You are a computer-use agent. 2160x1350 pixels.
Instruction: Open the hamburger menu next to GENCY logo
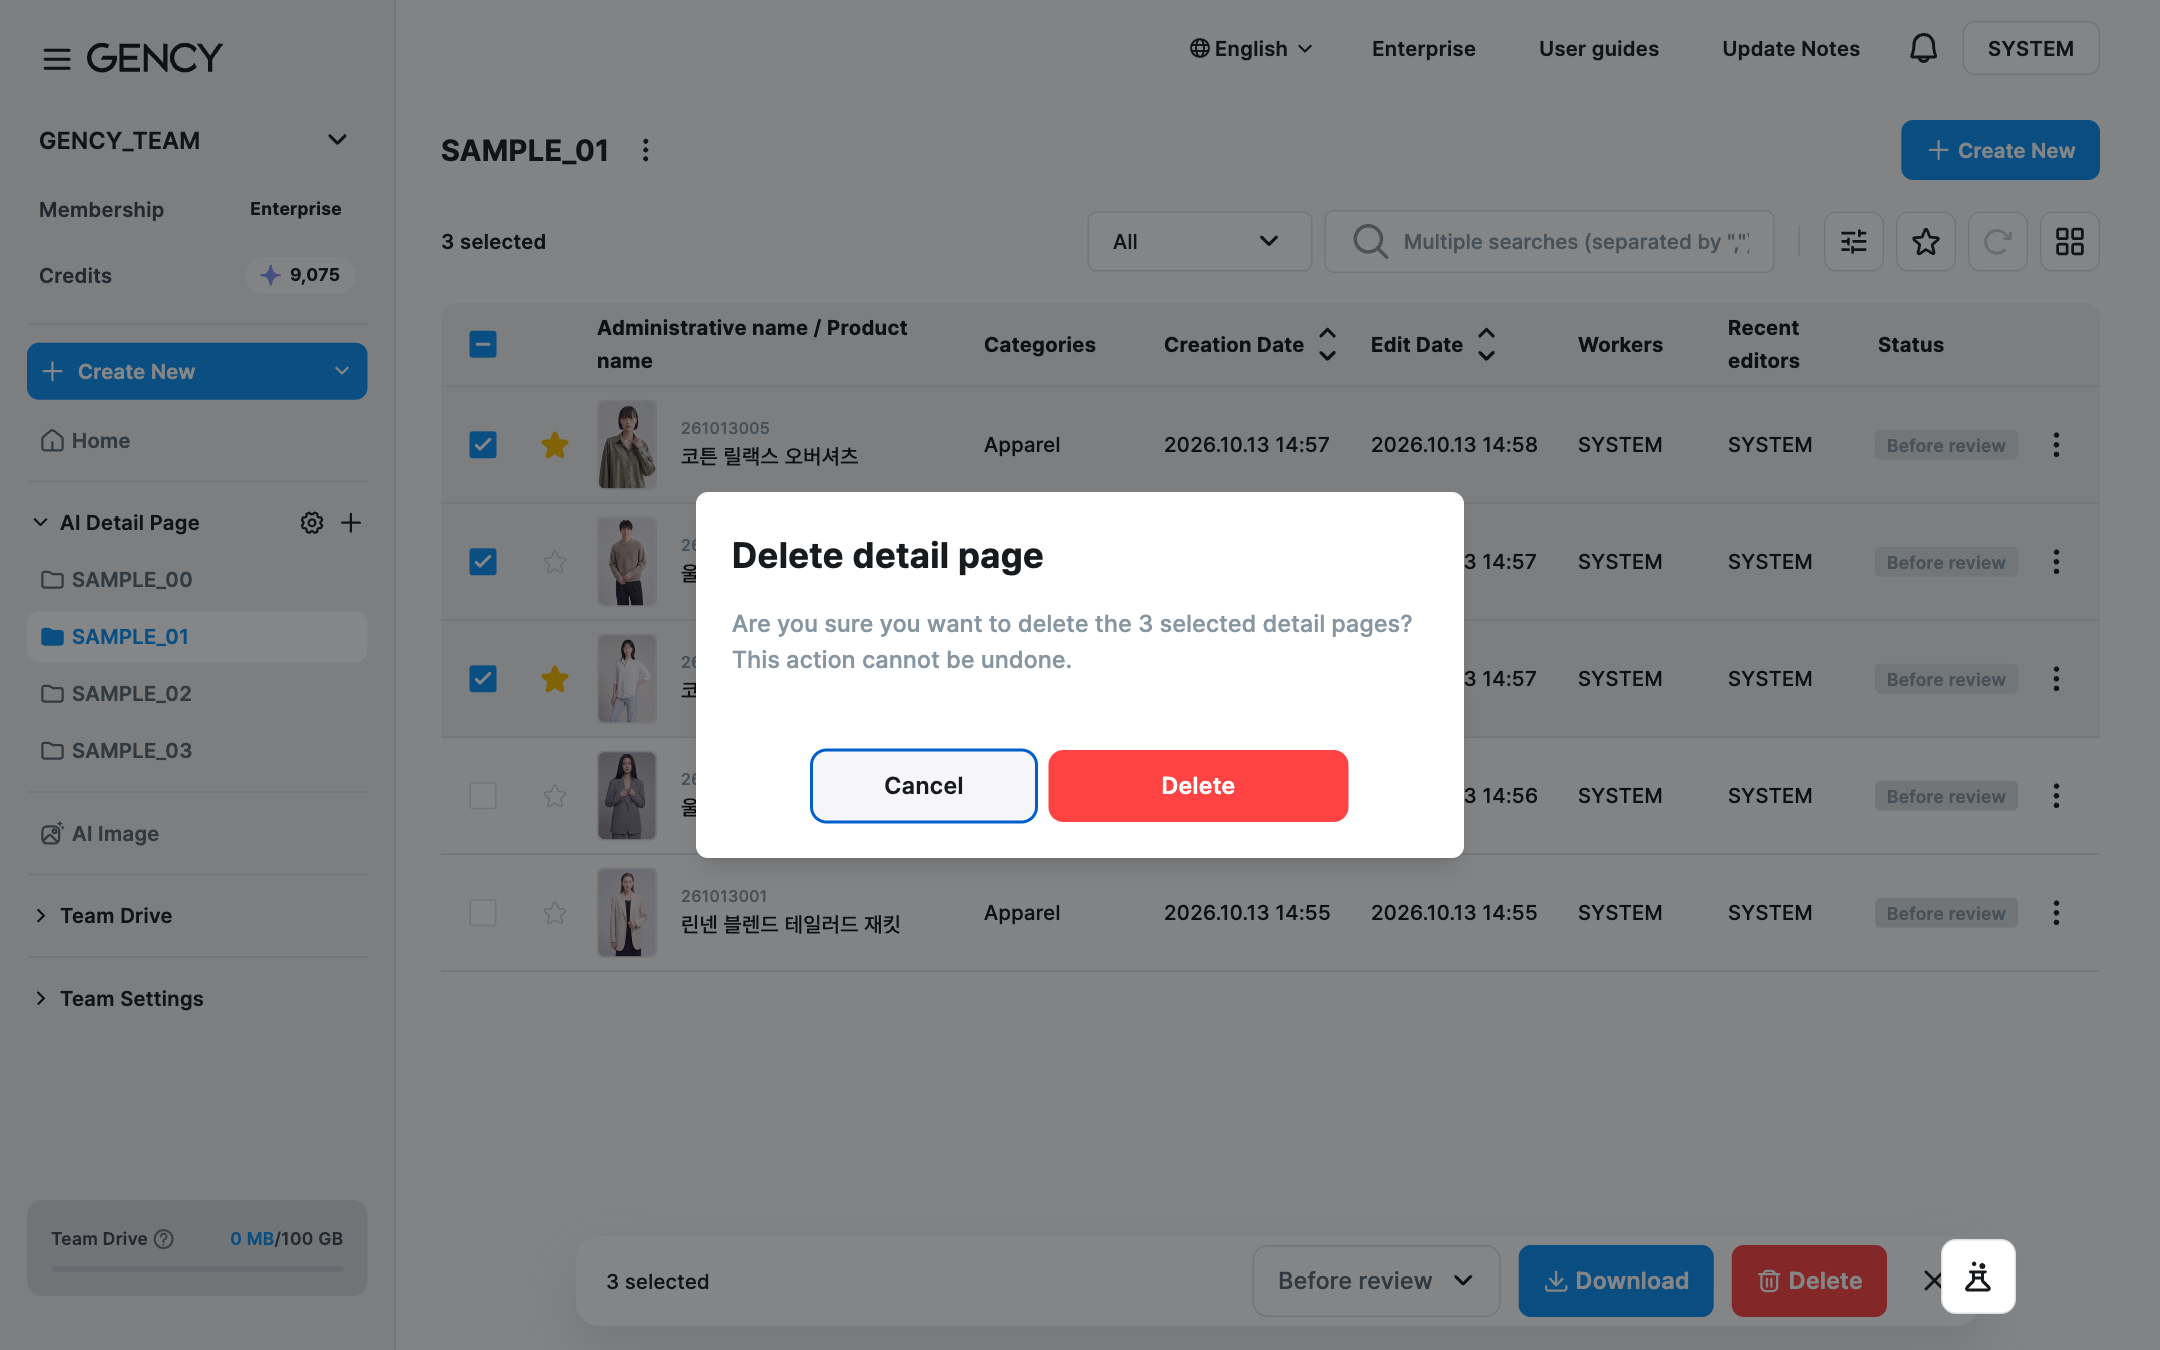[x=57, y=59]
